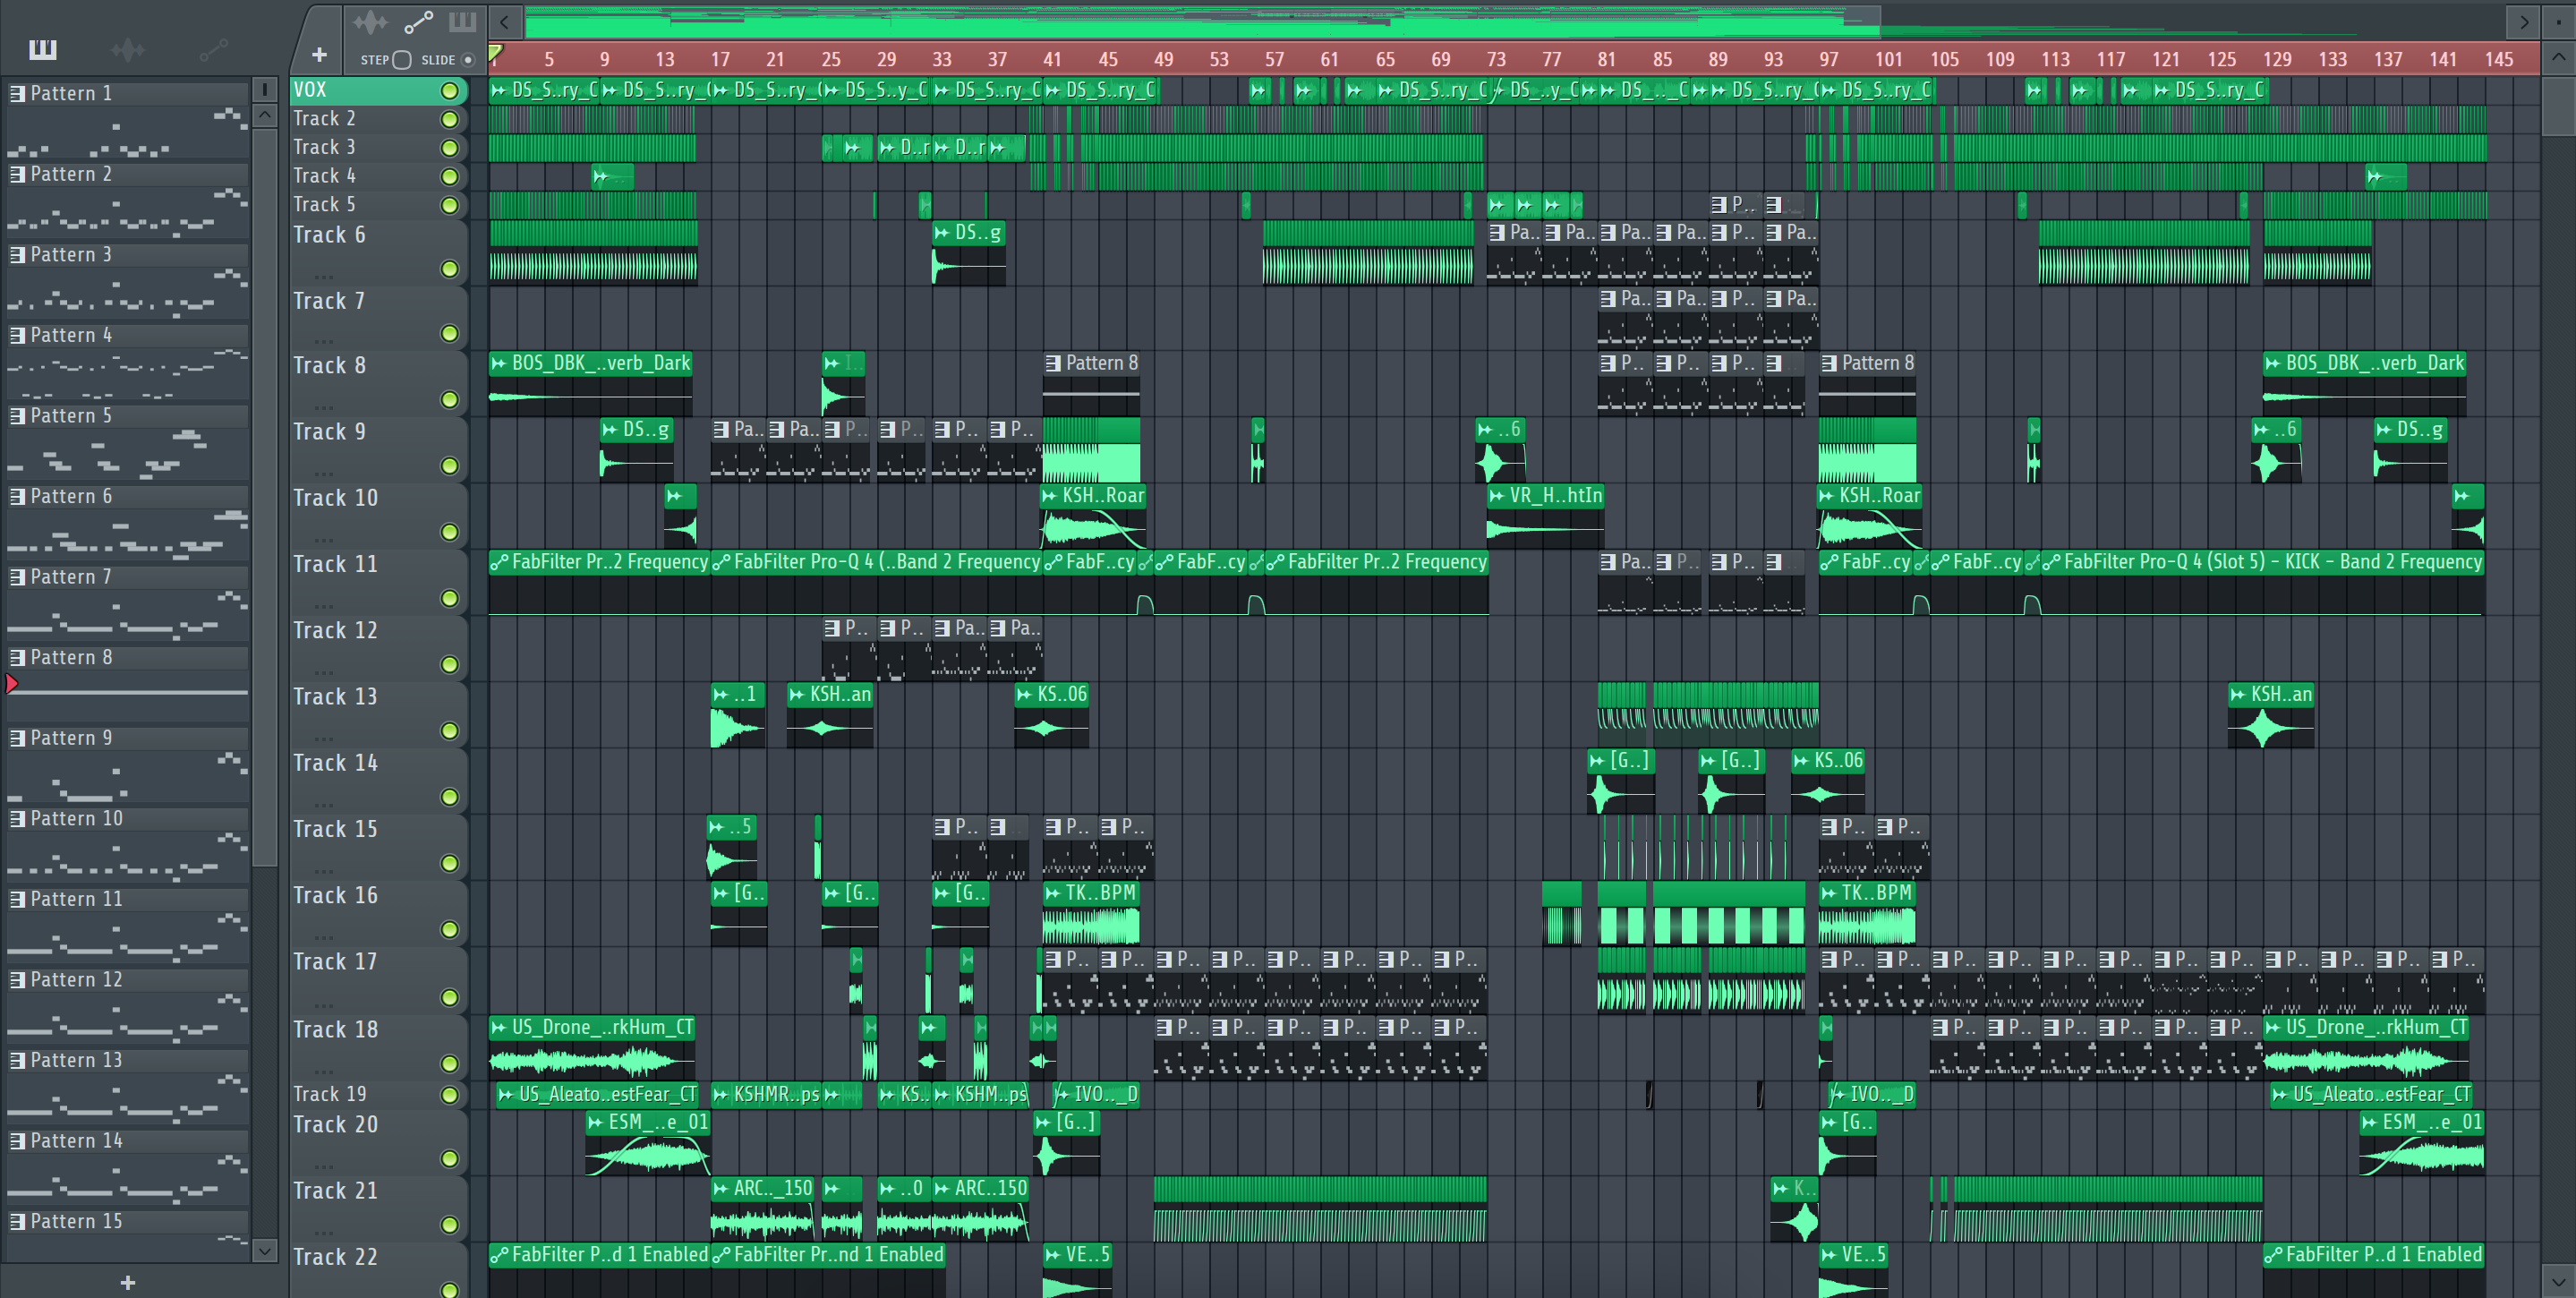Image resolution: width=2576 pixels, height=1298 pixels.
Task: Enable the STEP checkbox
Action: pos(402,60)
